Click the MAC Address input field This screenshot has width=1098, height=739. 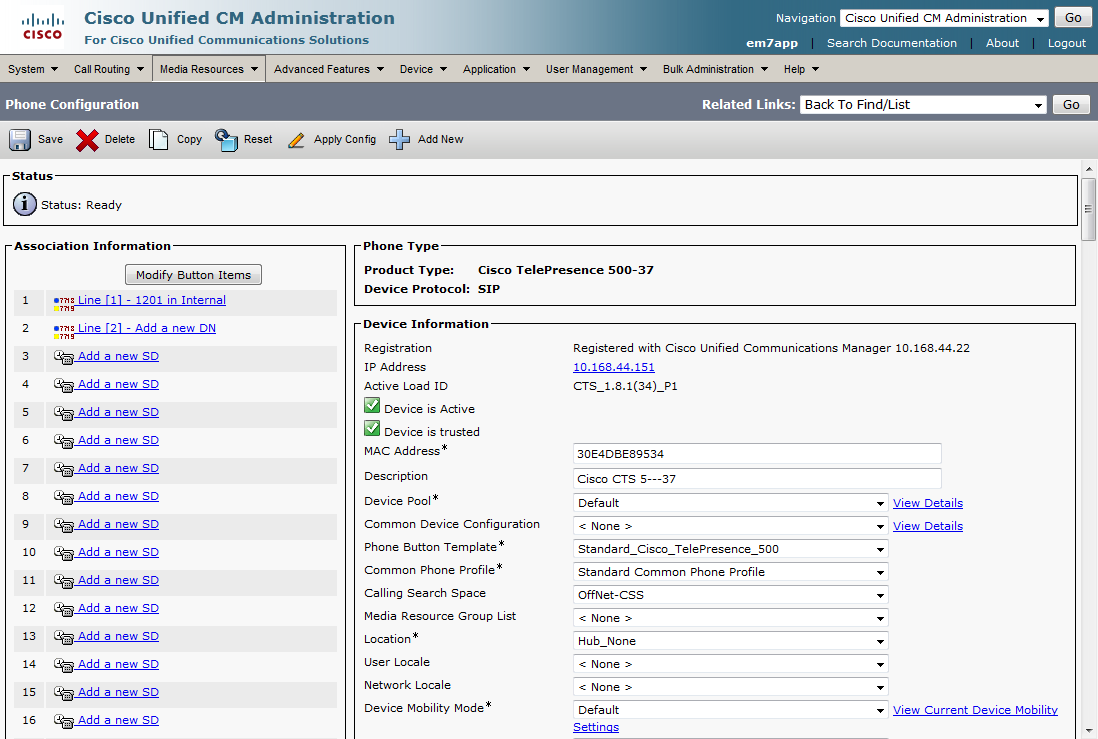(x=757, y=454)
